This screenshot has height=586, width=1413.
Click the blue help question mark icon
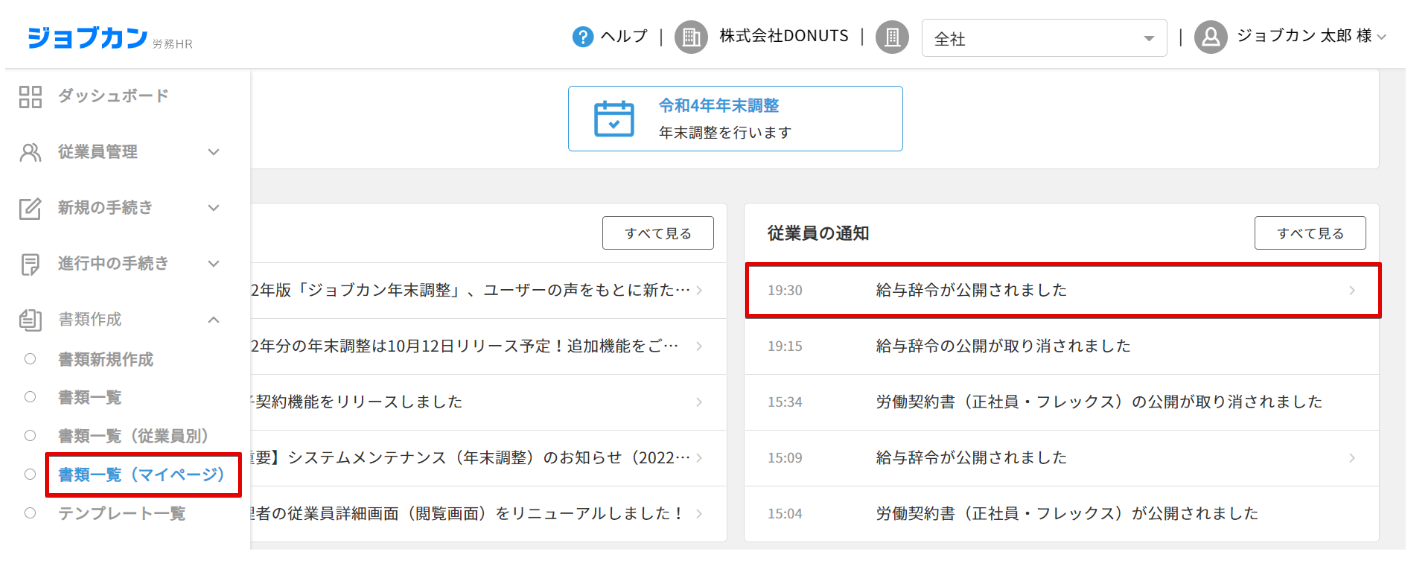click(x=583, y=37)
